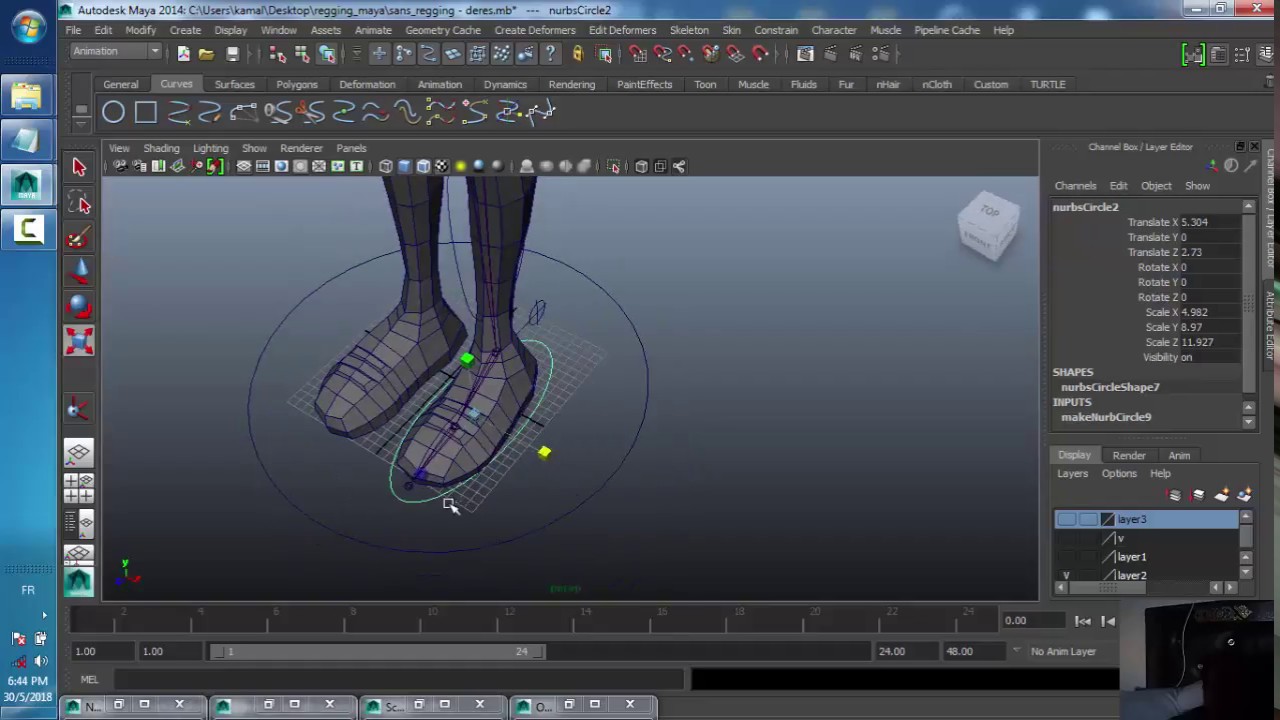Choose the single perspective view layout
Screen dimensions: 1280x720
pos(79,453)
